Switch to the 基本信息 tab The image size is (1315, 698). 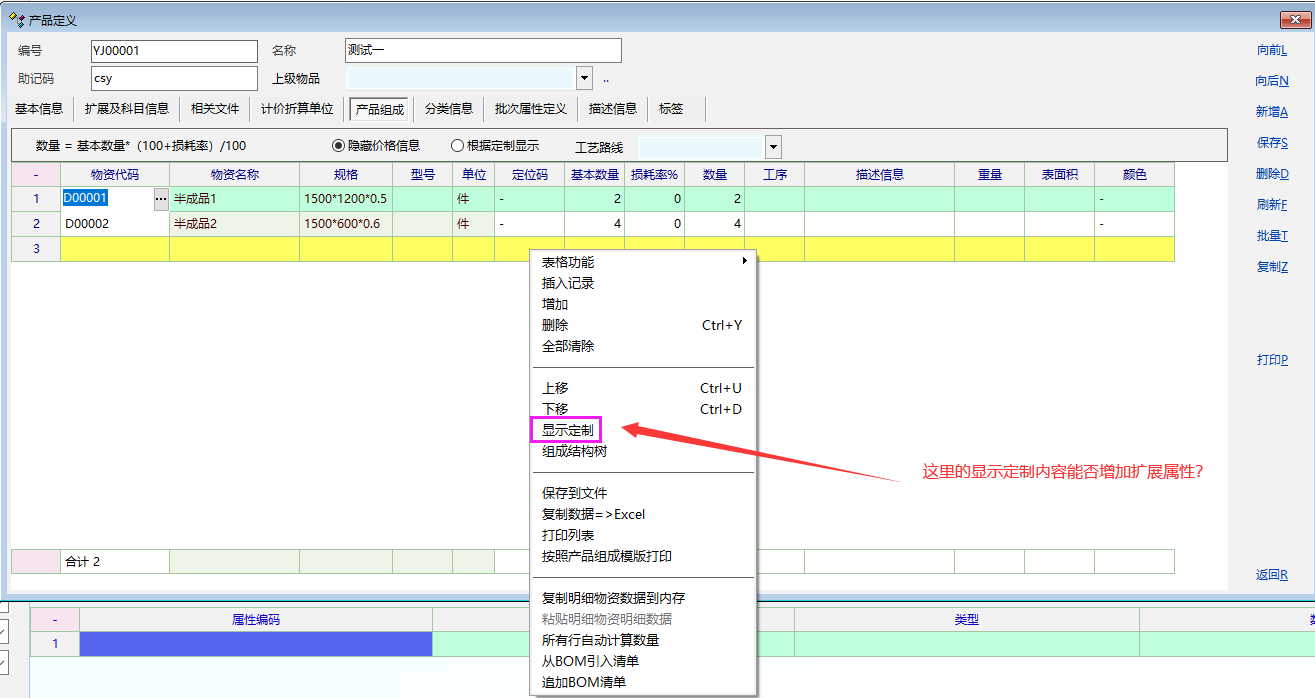pos(39,109)
